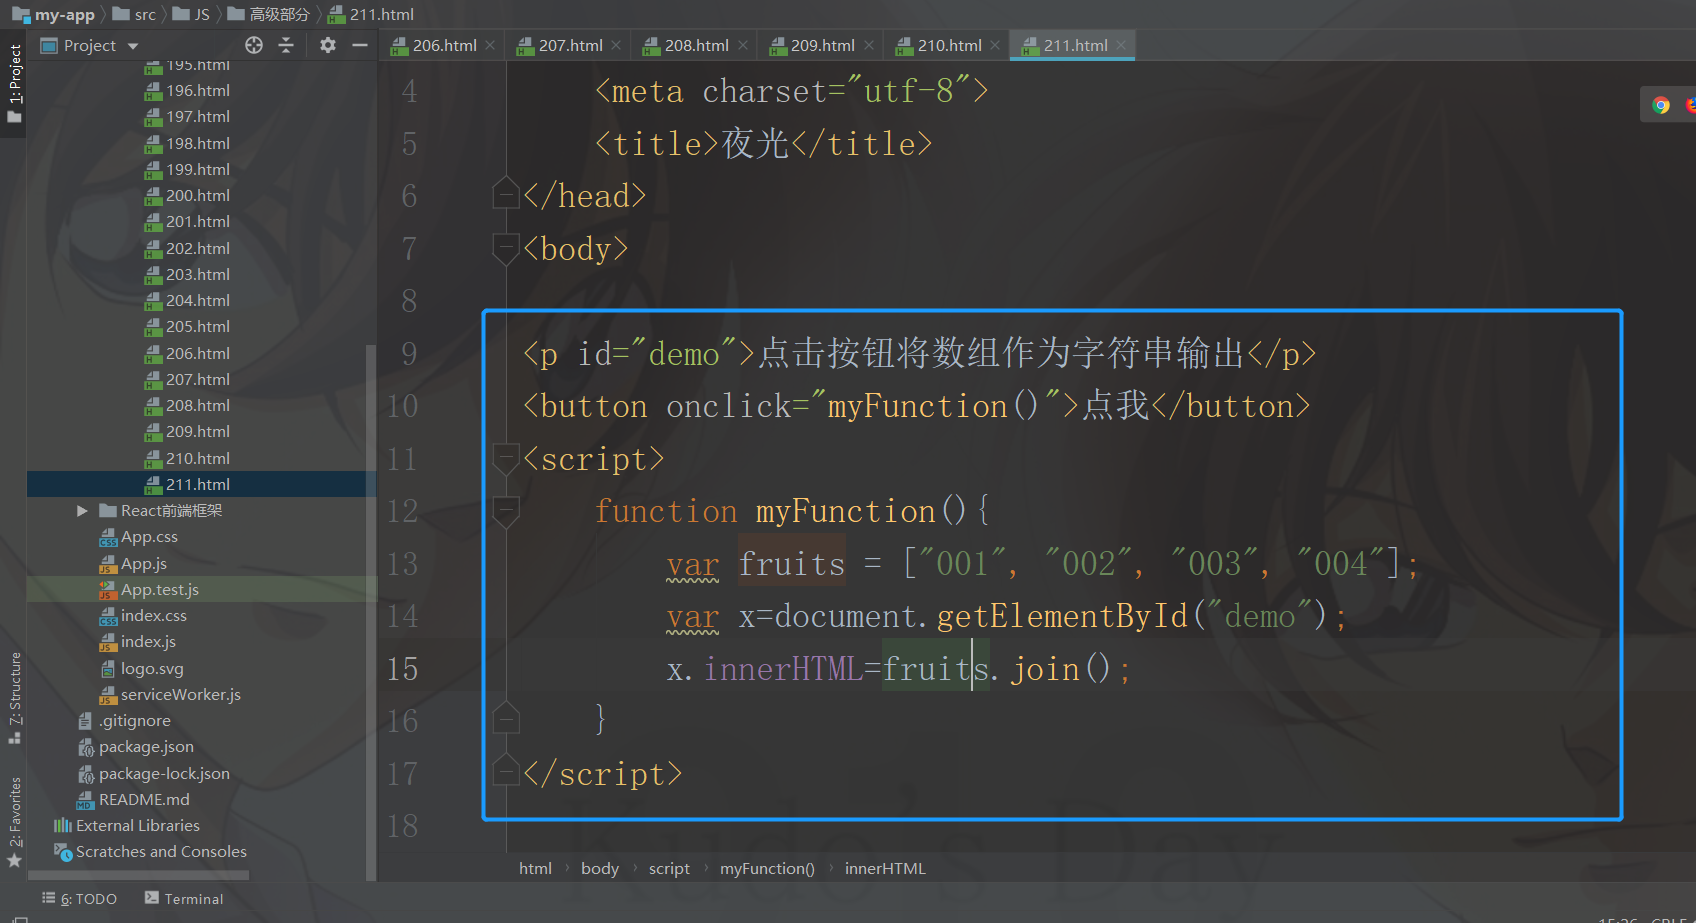Image resolution: width=1696 pixels, height=923 pixels.
Task: Click 高级部分 in navigation breadcrumb
Action: coord(279,15)
